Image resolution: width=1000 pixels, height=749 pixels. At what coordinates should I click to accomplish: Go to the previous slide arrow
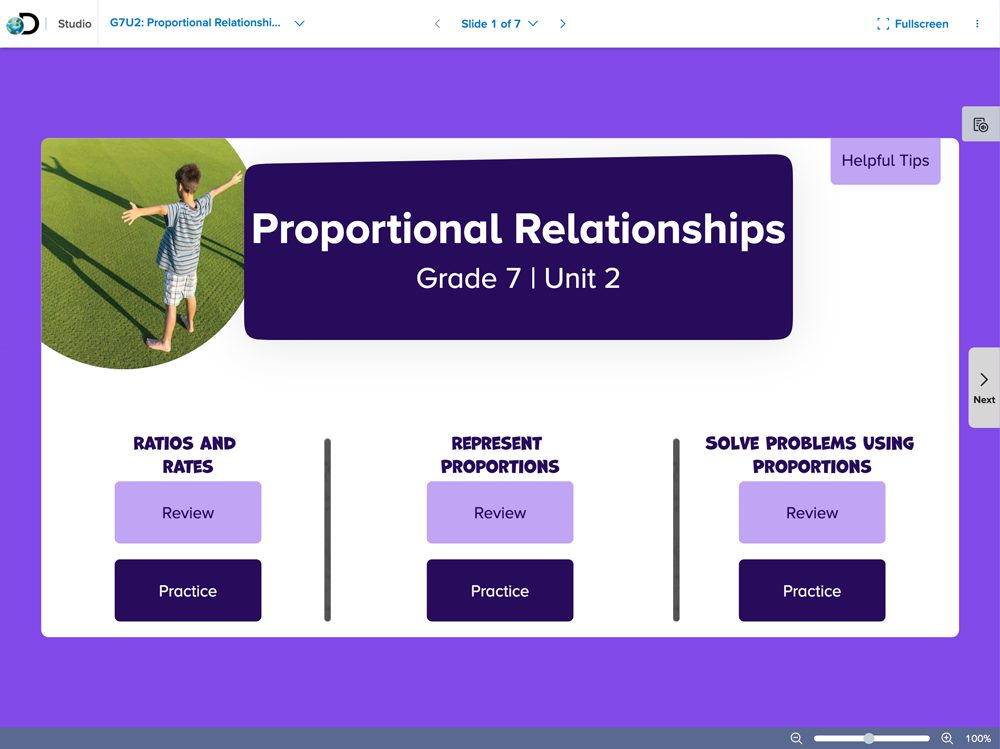point(437,24)
